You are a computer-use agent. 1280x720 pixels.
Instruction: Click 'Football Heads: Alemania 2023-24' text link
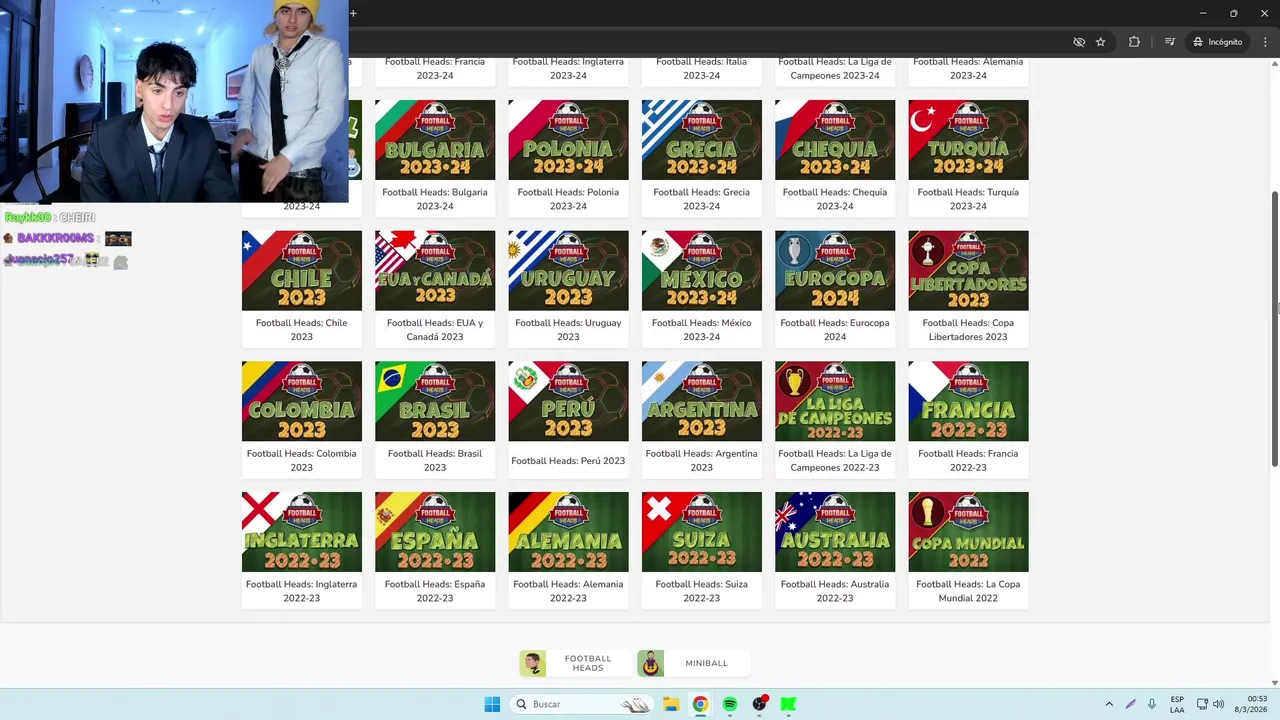coord(968,68)
